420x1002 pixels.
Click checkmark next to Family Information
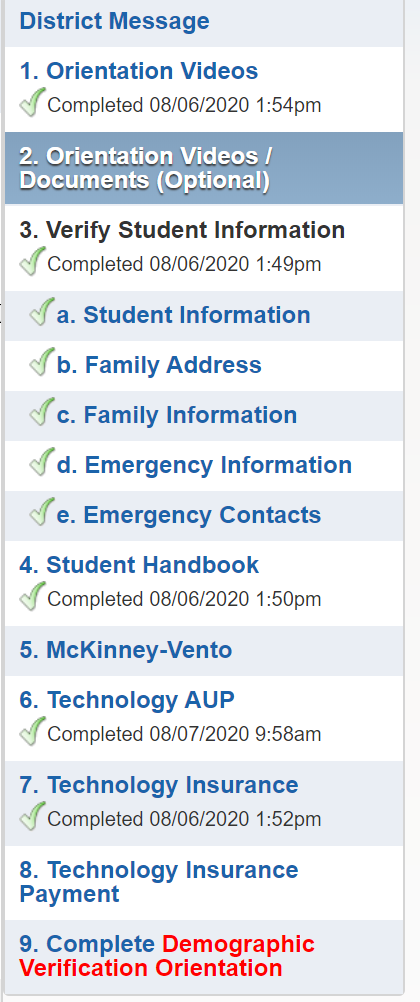tap(42, 411)
